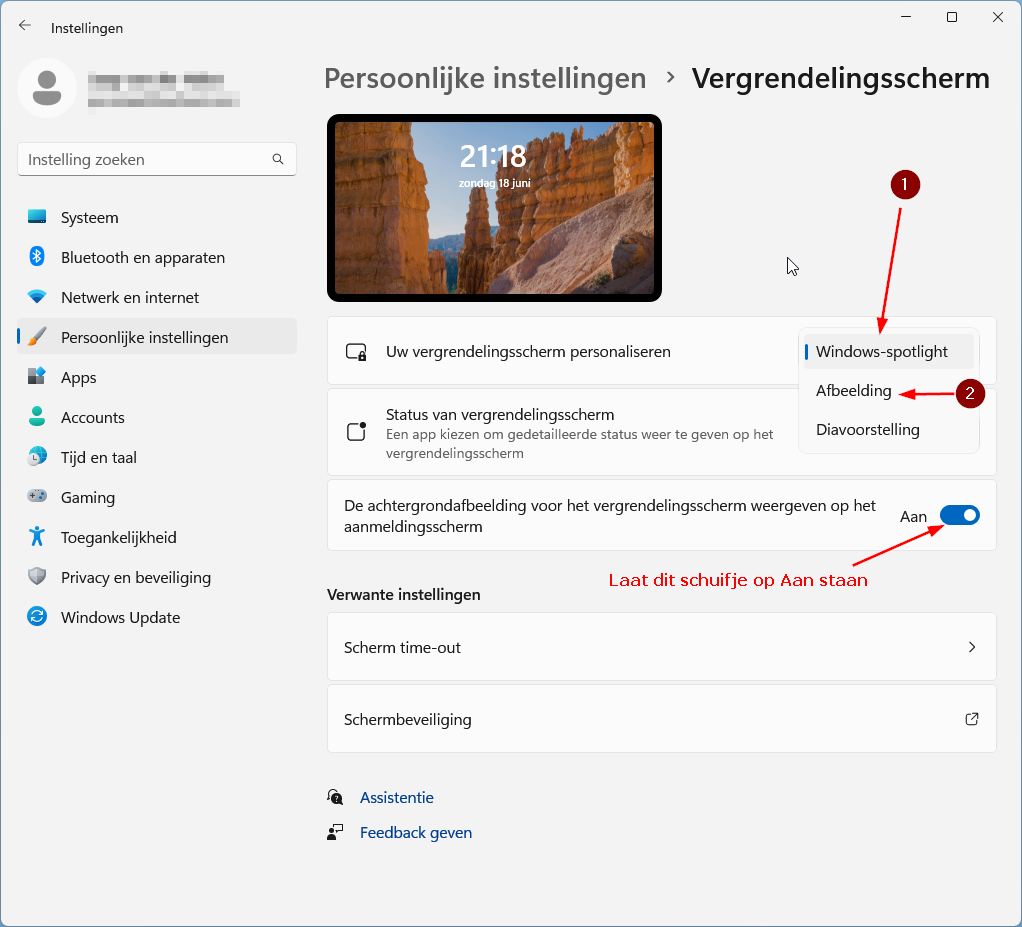Image resolution: width=1022 pixels, height=927 pixels.
Task: Open Tijd en taal settings section
Action: (99, 457)
